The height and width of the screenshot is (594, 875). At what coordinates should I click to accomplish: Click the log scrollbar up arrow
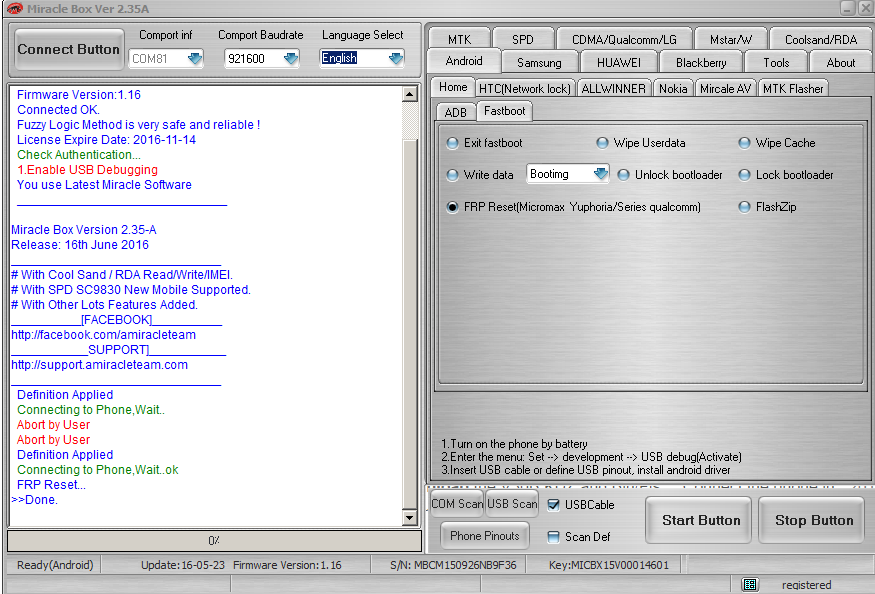[x=410, y=94]
